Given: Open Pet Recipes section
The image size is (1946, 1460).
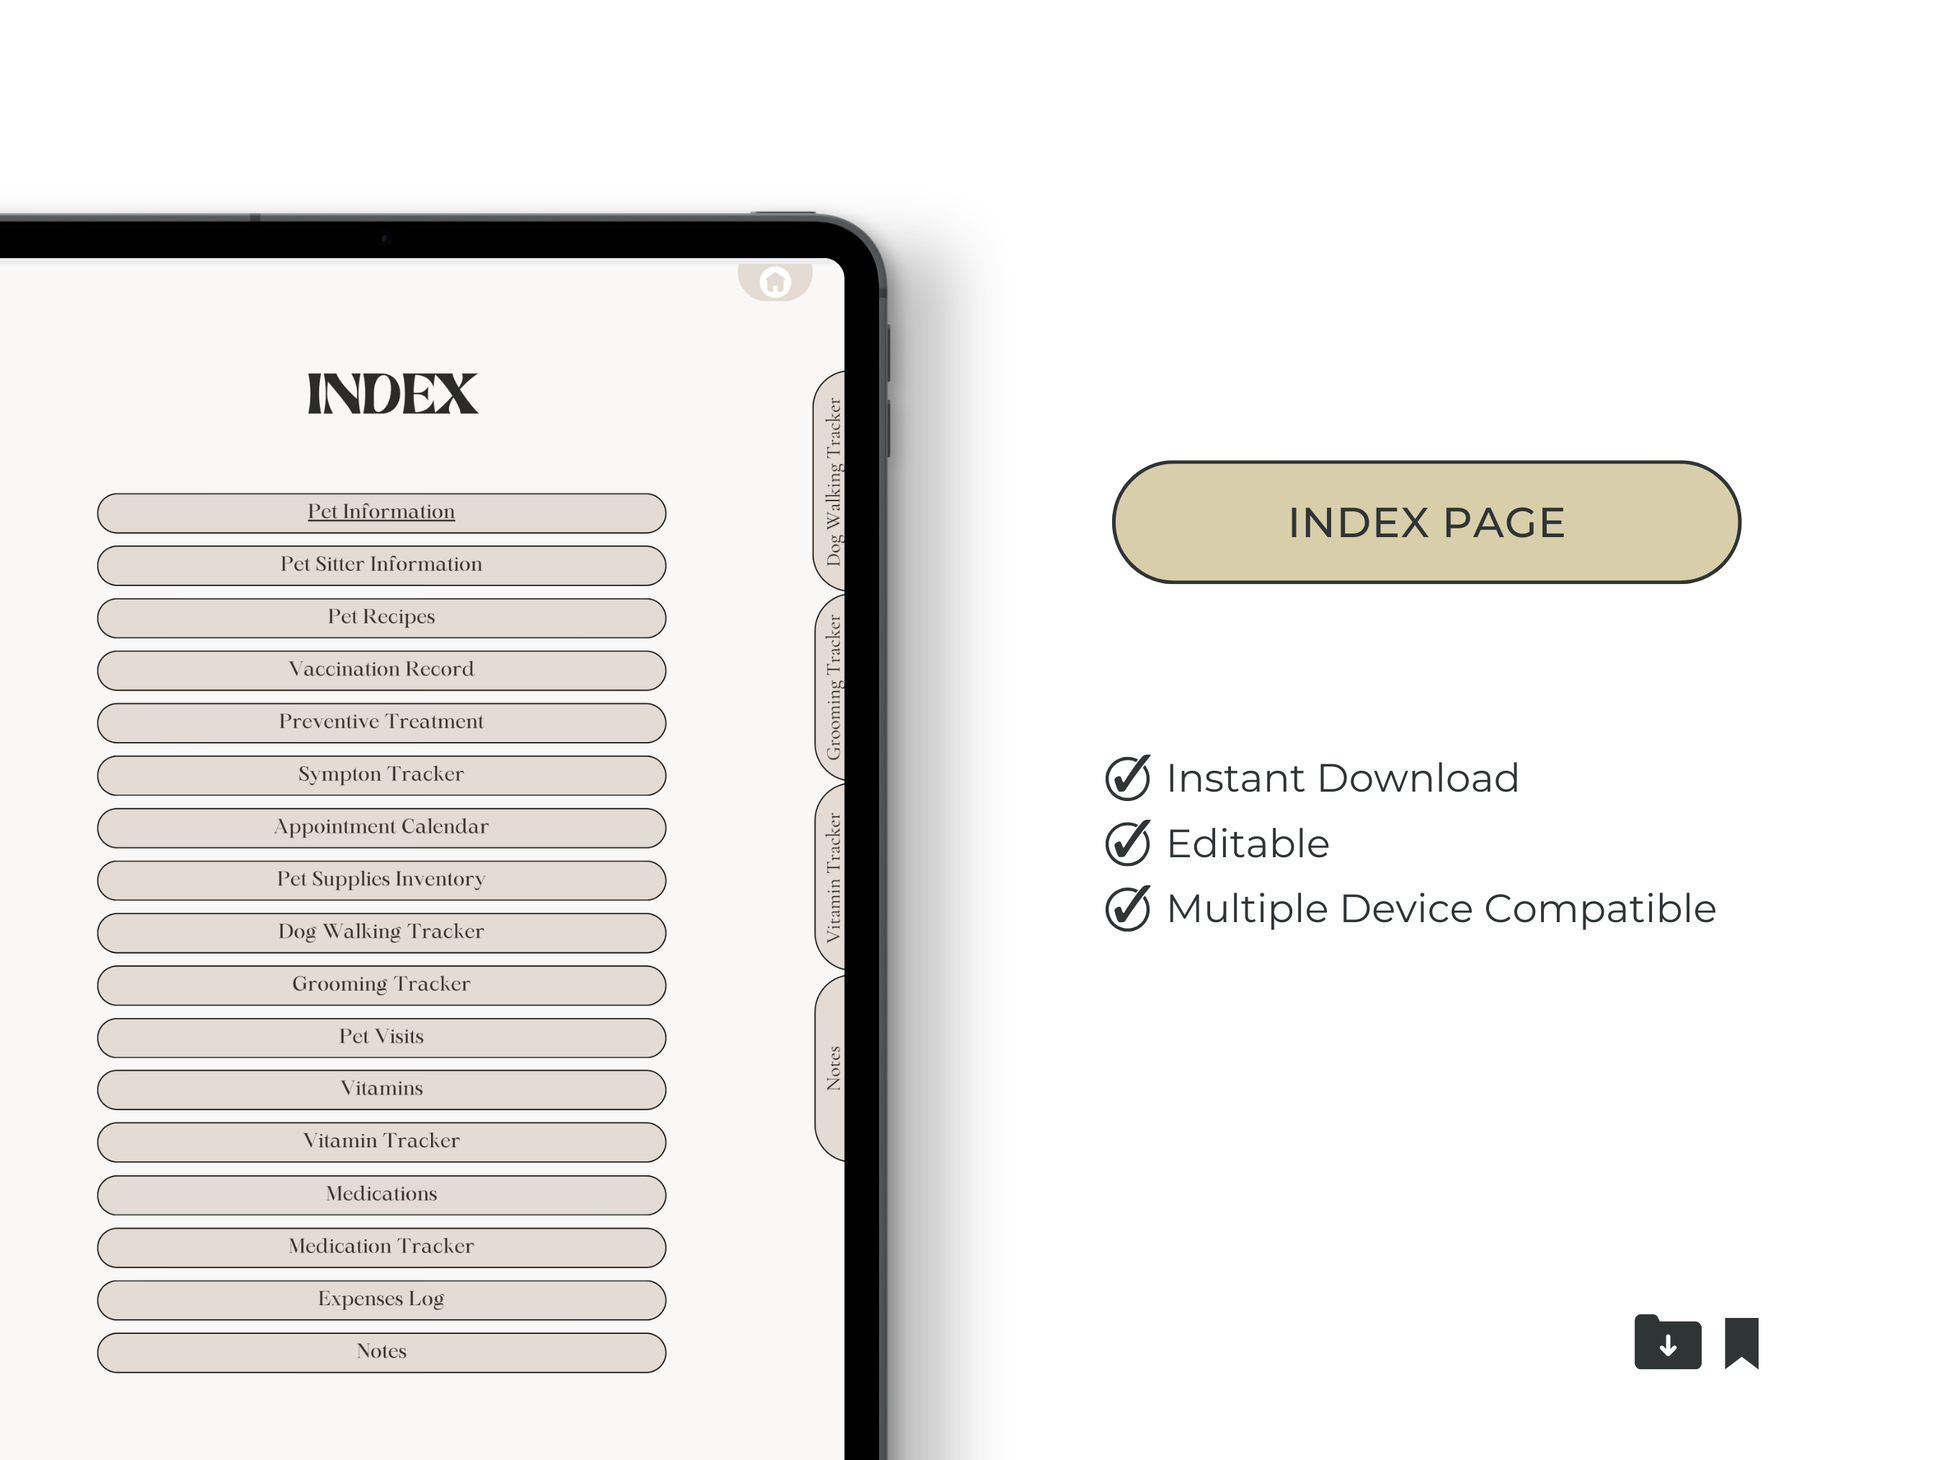Looking at the screenshot, I should click(x=381, y=617).
